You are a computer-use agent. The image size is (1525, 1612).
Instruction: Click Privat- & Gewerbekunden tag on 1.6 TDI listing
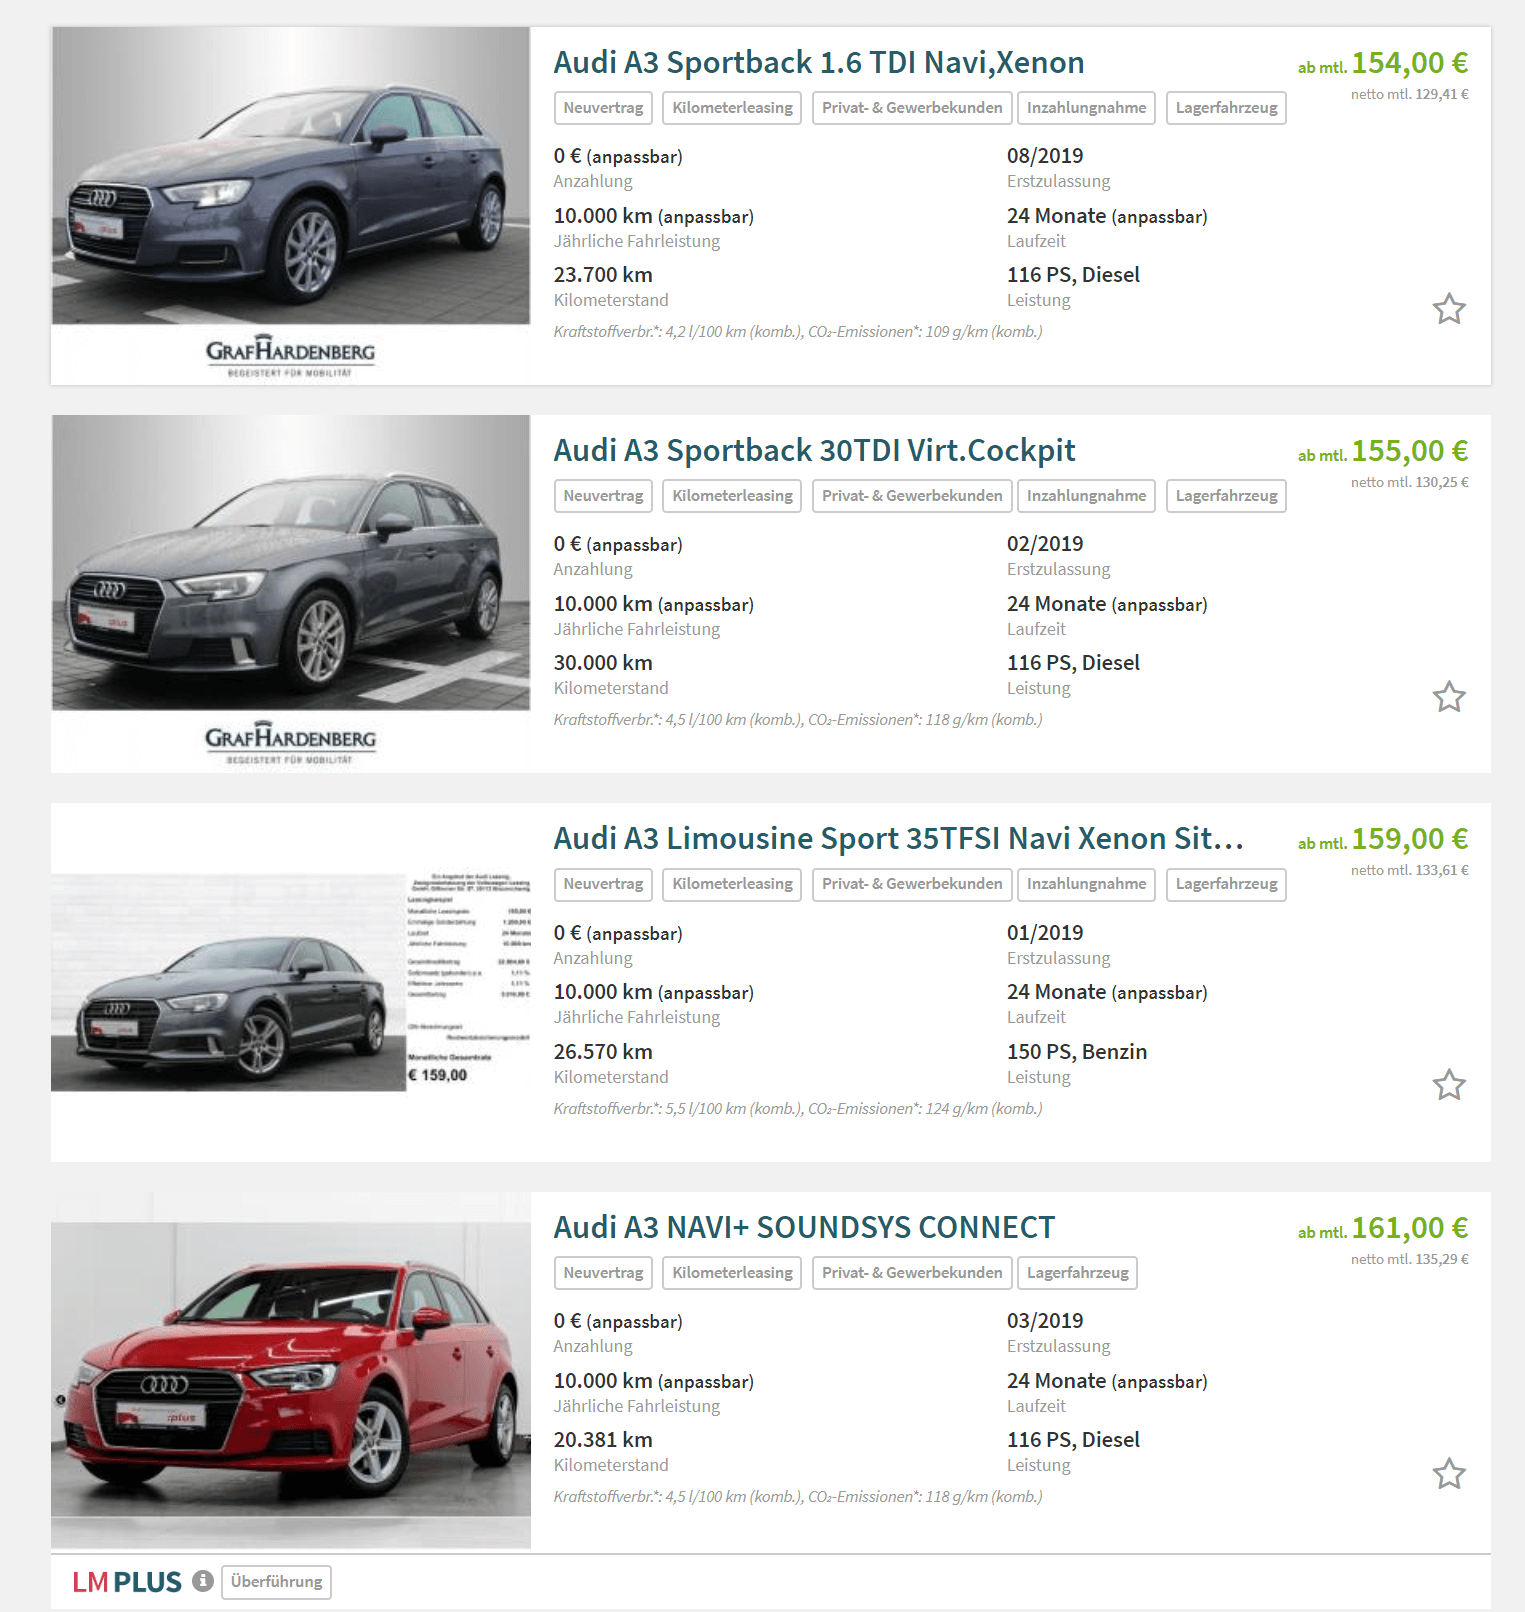point(912,108)
